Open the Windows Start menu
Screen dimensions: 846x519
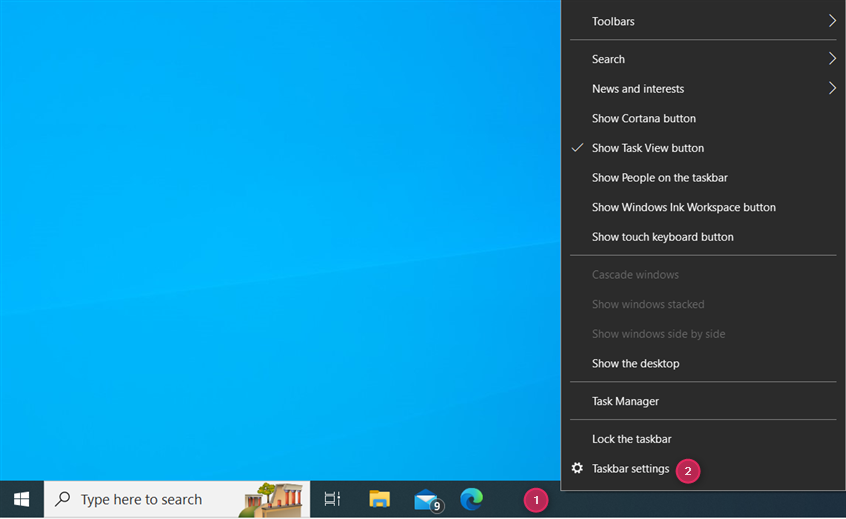tap(22, 500)
